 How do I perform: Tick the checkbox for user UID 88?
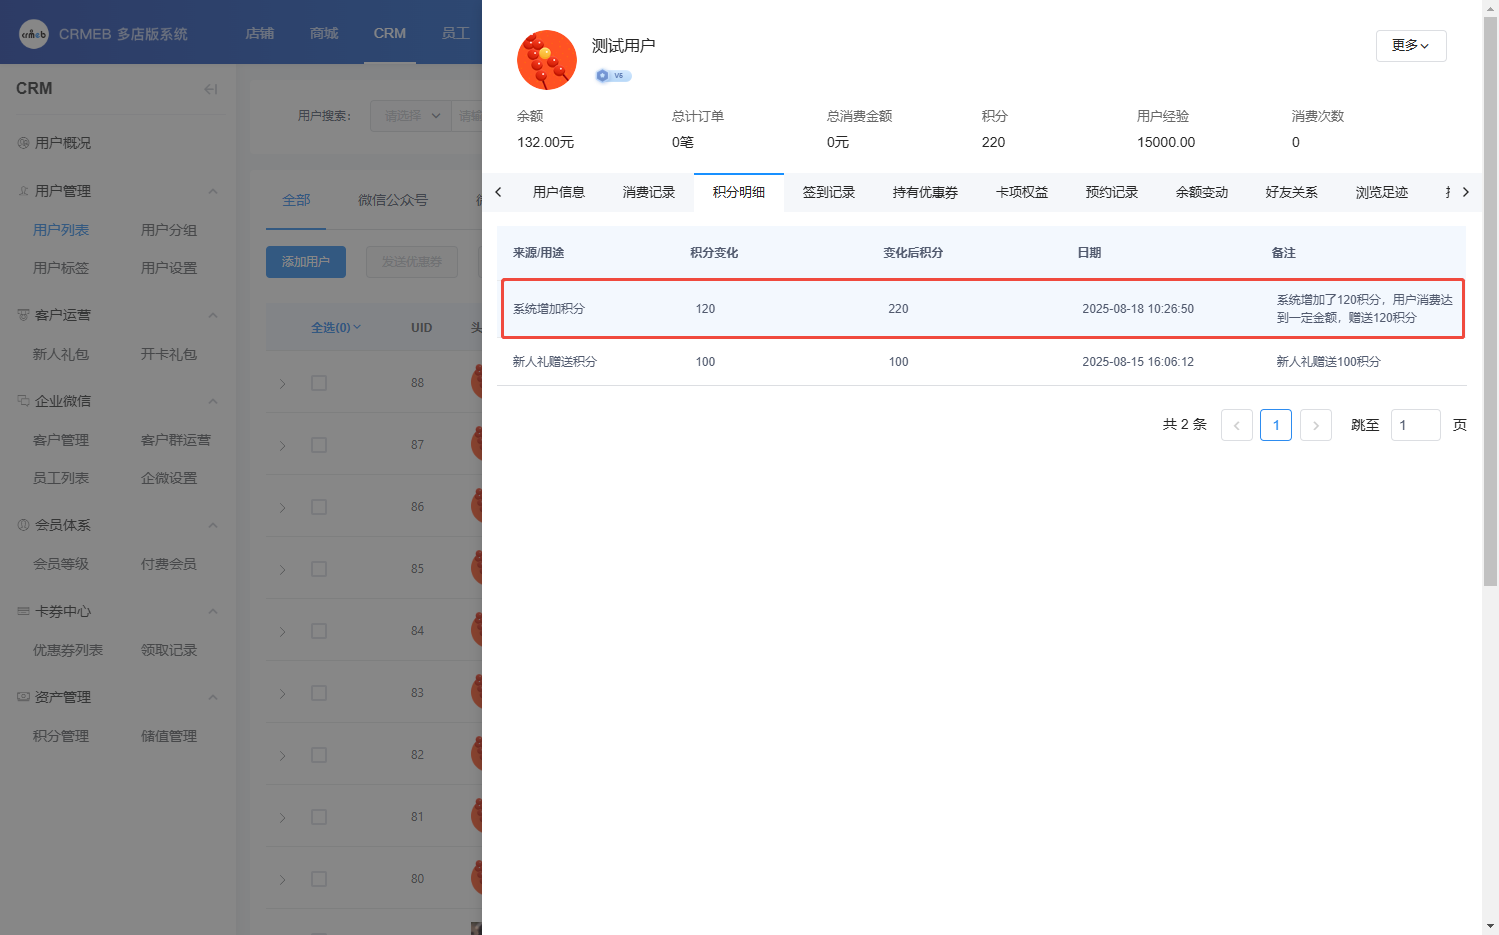point(319,383)
